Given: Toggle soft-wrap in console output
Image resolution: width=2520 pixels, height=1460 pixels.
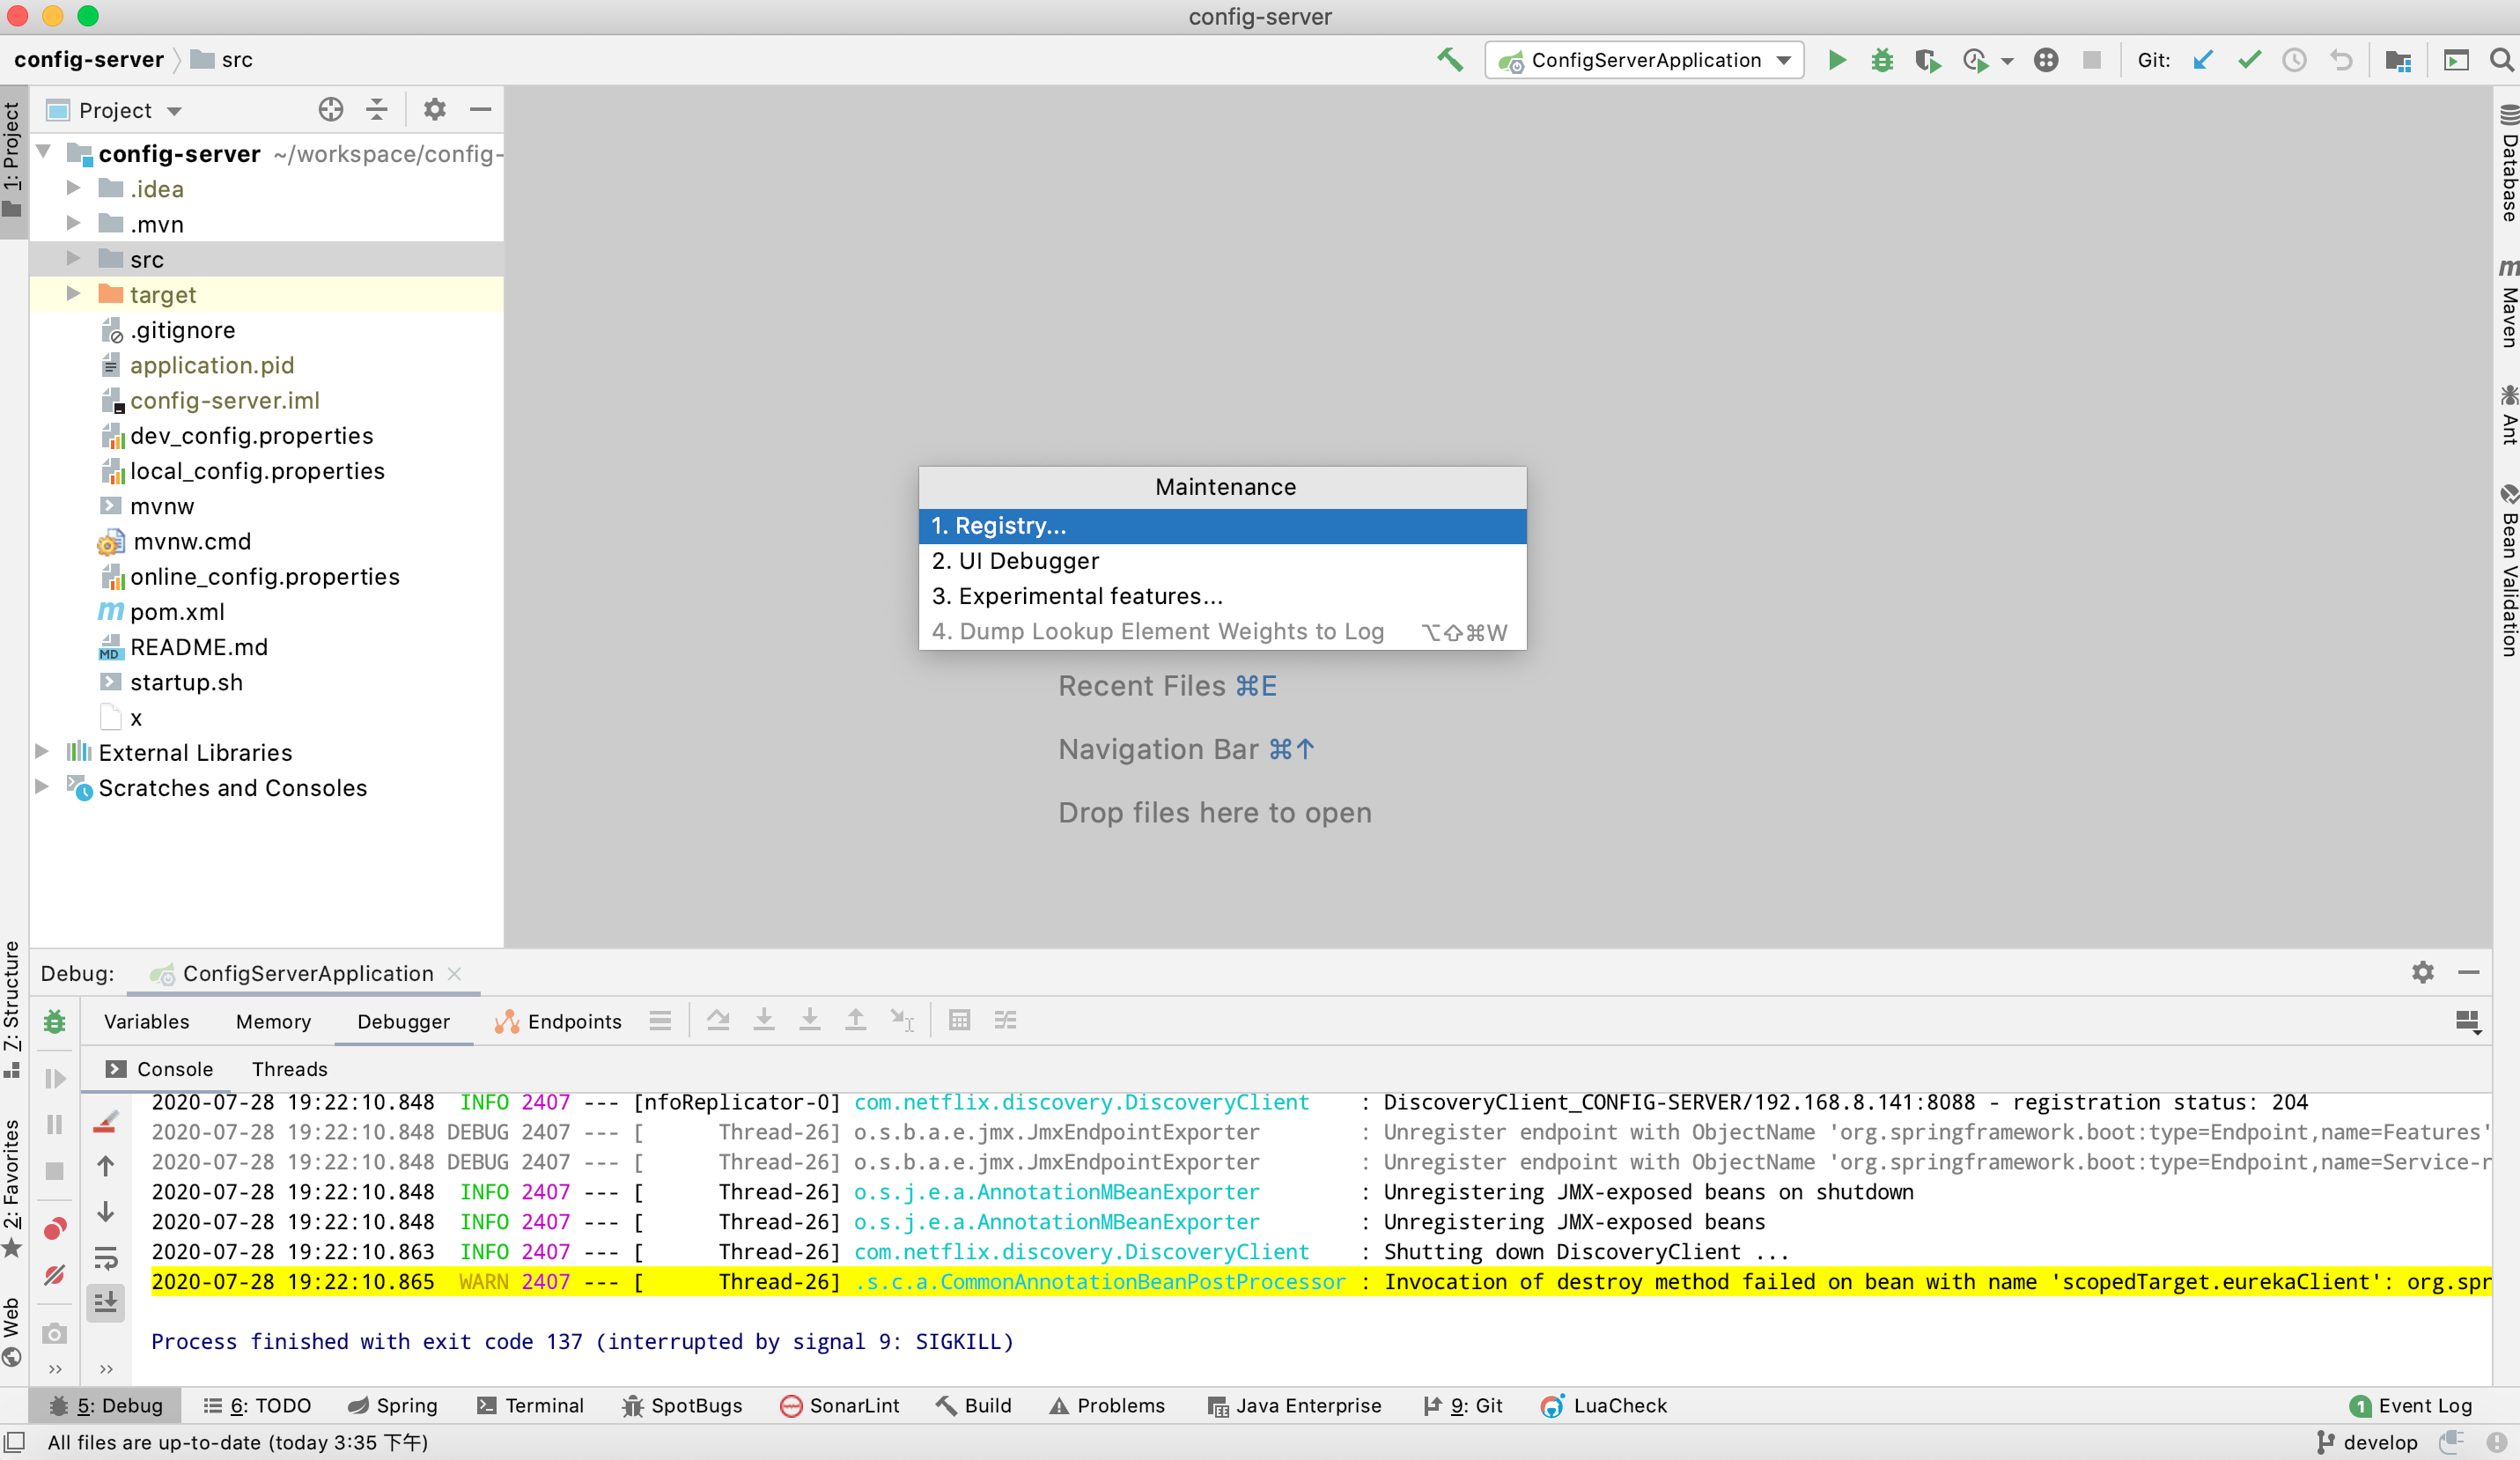Looking at the screenshot, I should pyautogui.click(x=106, y=1257).
